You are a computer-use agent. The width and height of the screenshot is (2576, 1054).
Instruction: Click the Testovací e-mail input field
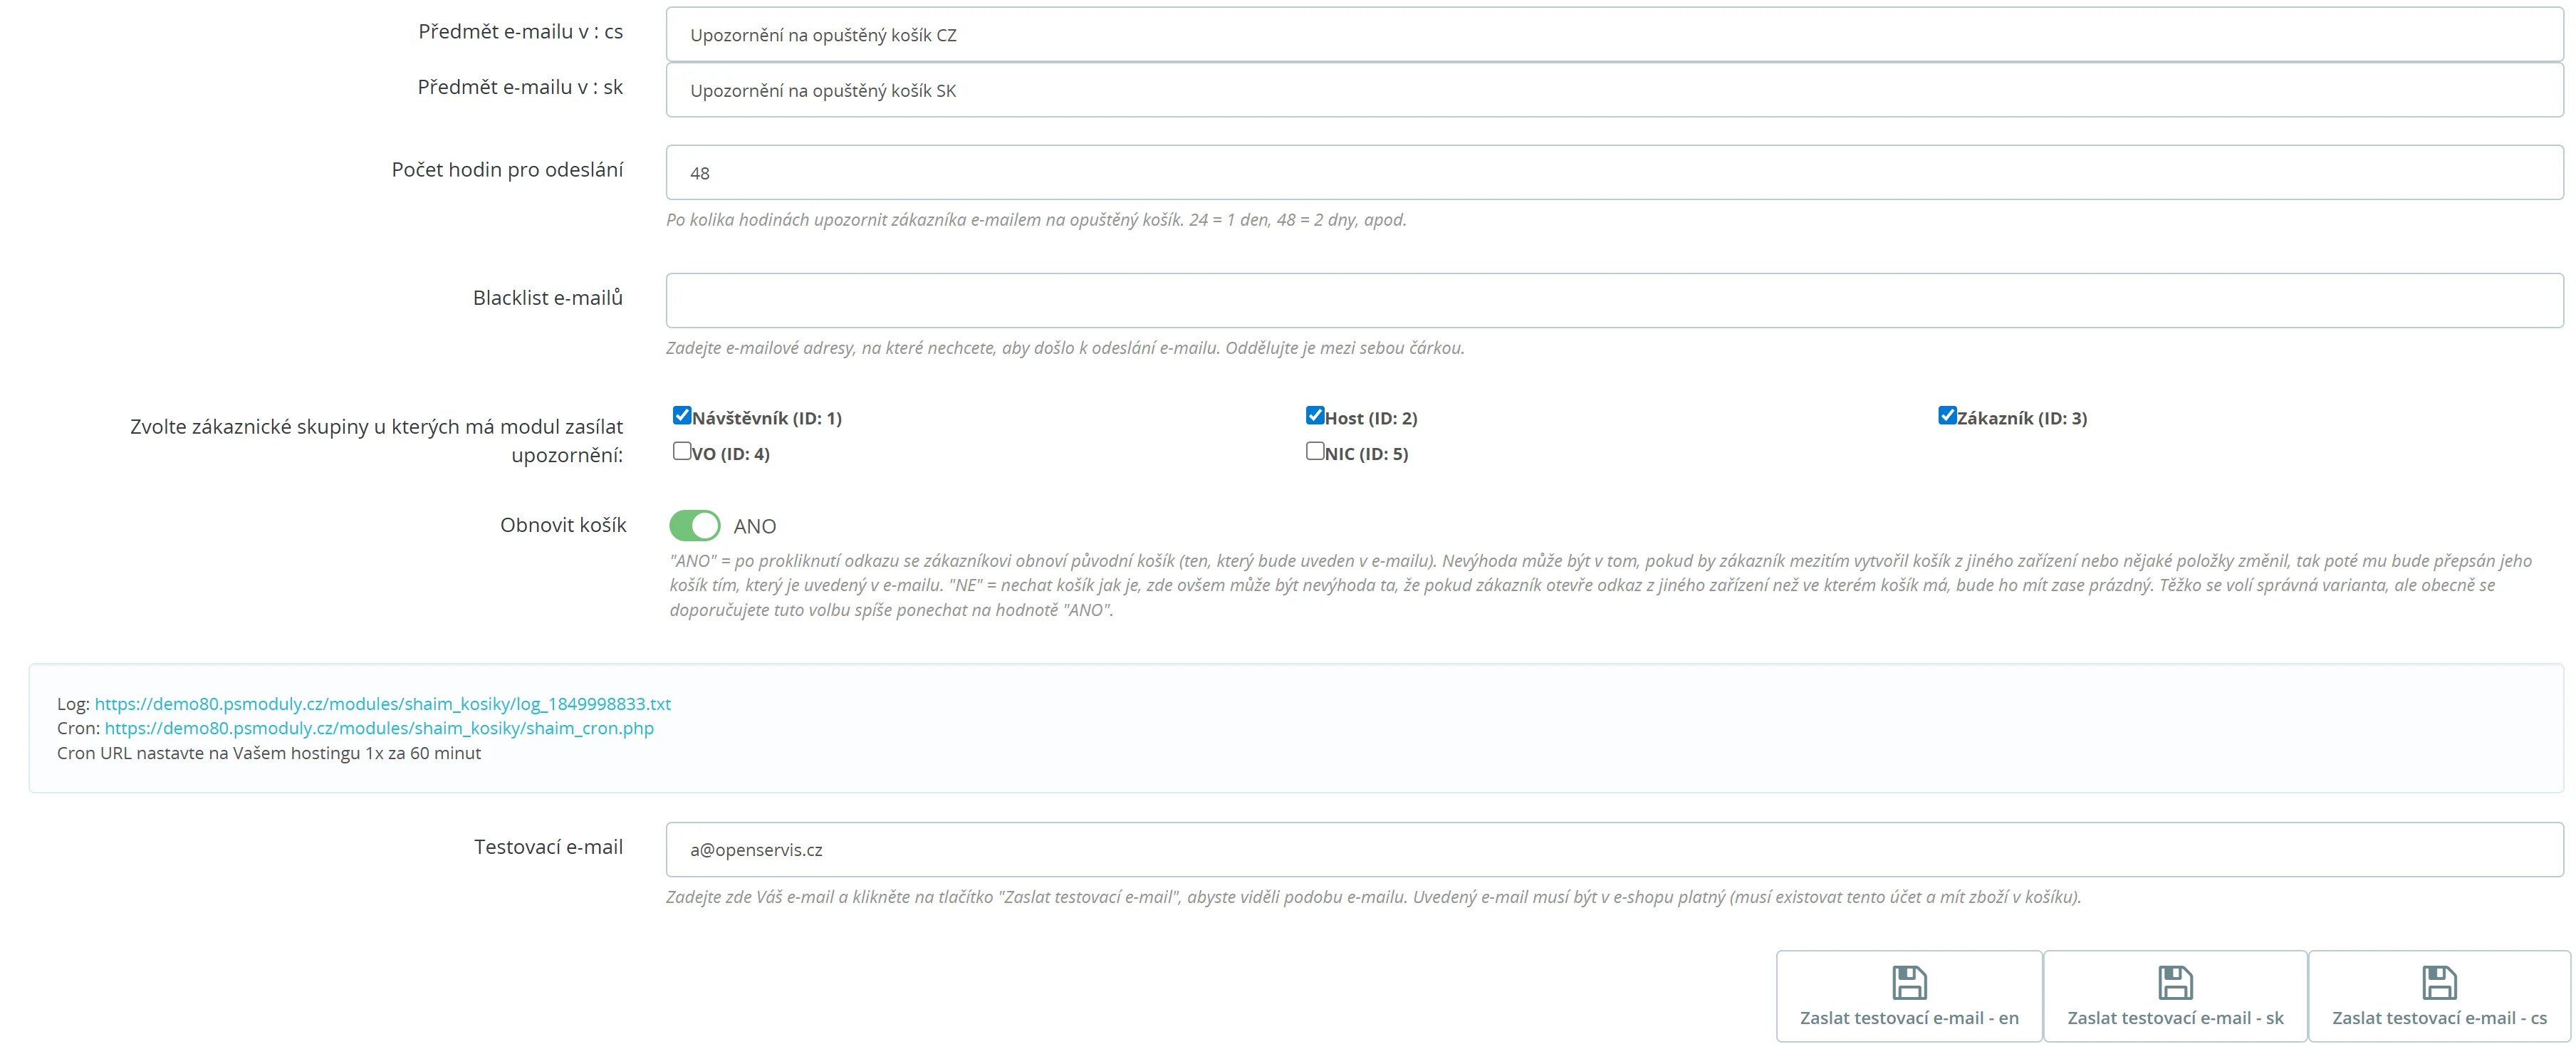point(1614,849)
